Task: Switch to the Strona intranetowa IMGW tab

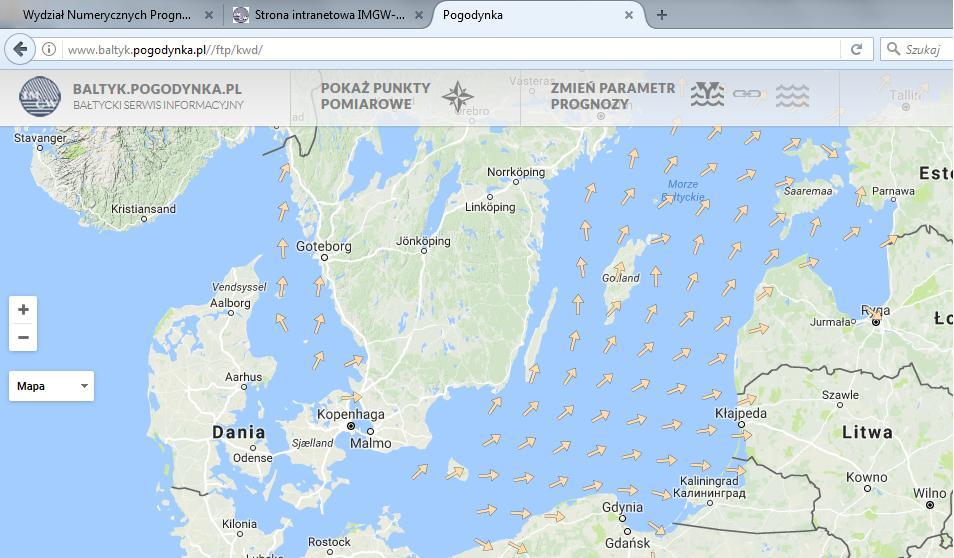Action: click(329, 15)
